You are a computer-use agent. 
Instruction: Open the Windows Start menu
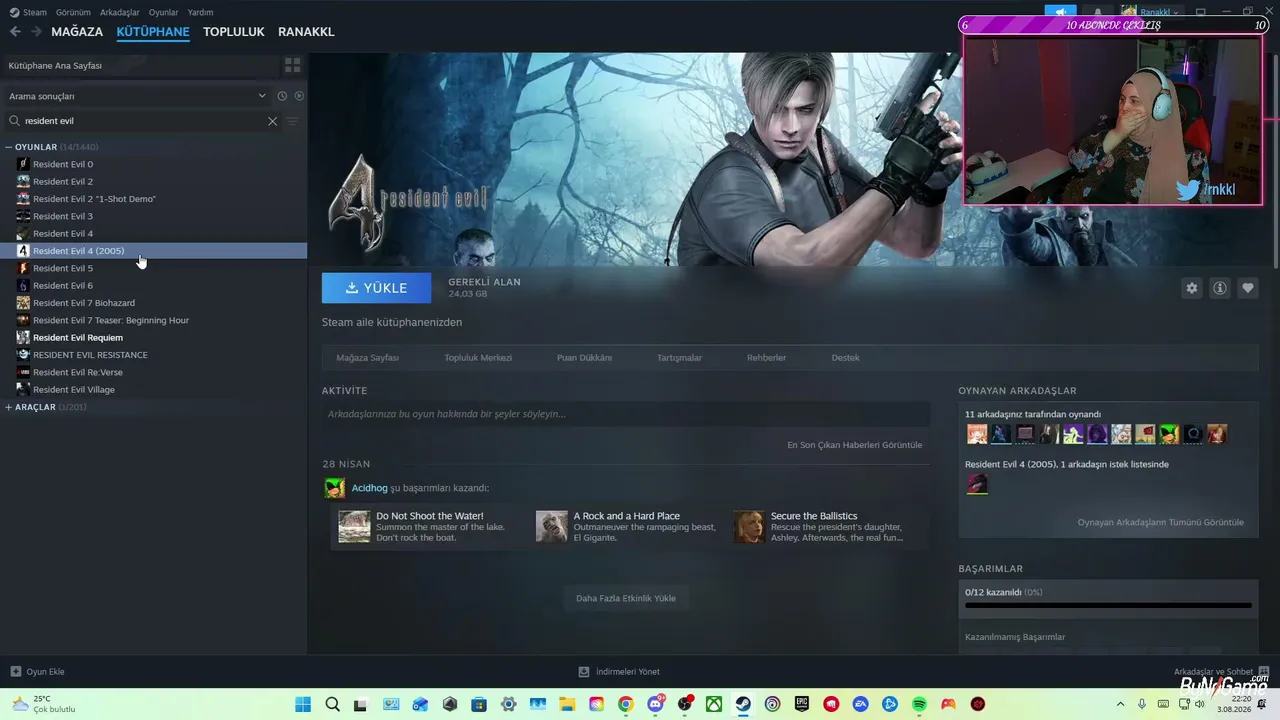point(303,704)
